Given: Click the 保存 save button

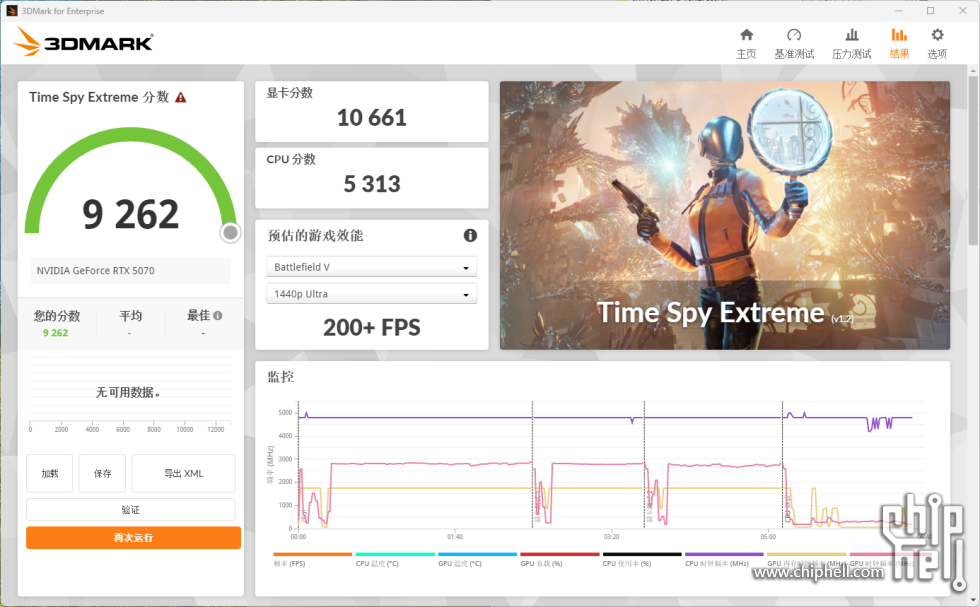Looking at the screenshot, I should pyautogui.click(x=102, y=473).
